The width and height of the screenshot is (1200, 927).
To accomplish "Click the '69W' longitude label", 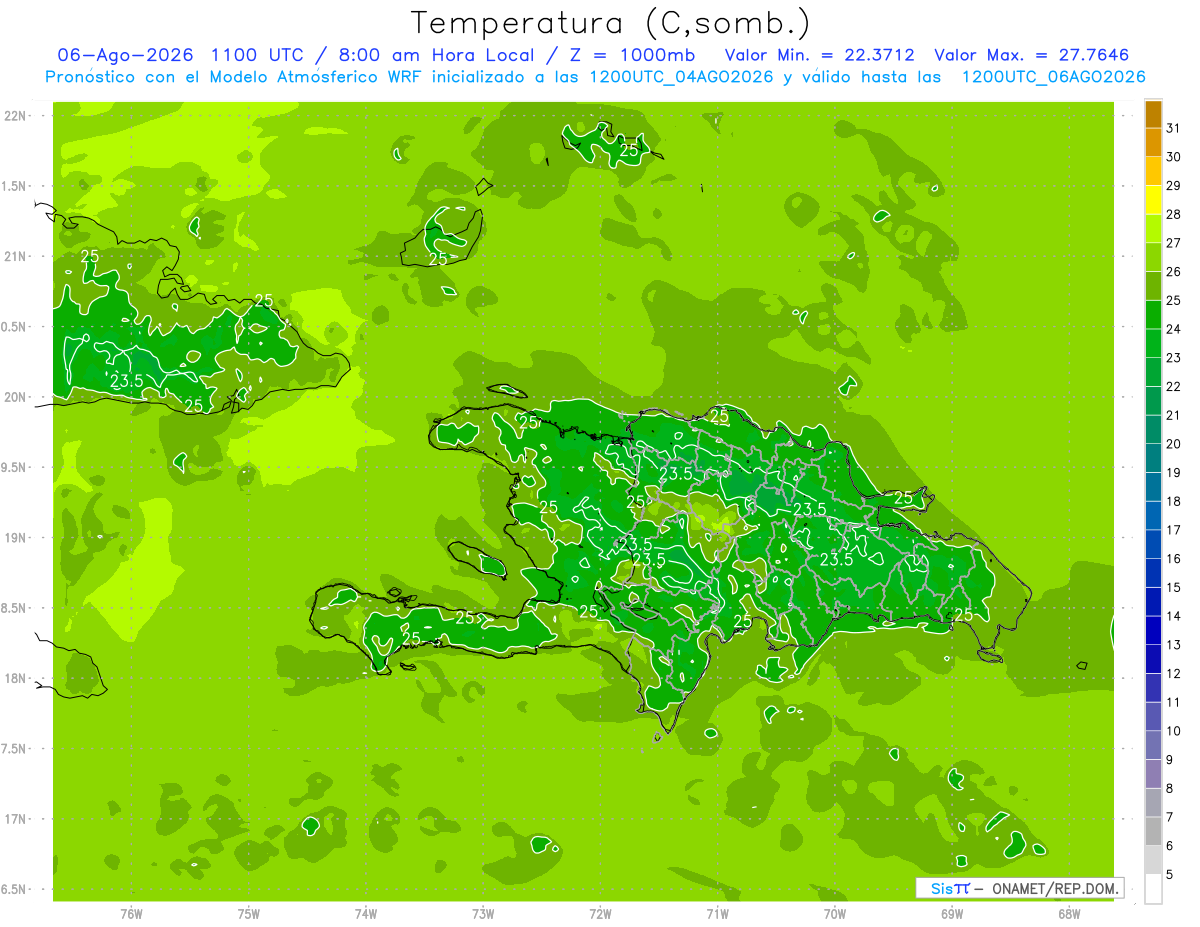I will pos(952,913).
